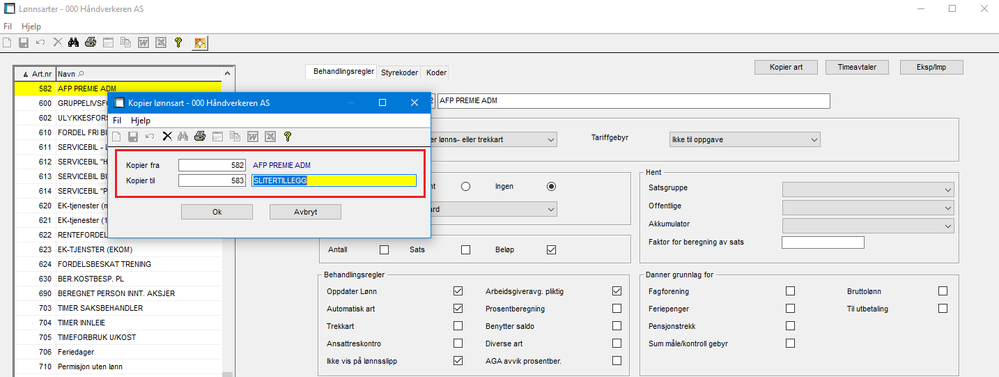Select row 624 FORDELSBESKAT TRENING
Screen dimensions: 999x377
click(x=118, y=264)
